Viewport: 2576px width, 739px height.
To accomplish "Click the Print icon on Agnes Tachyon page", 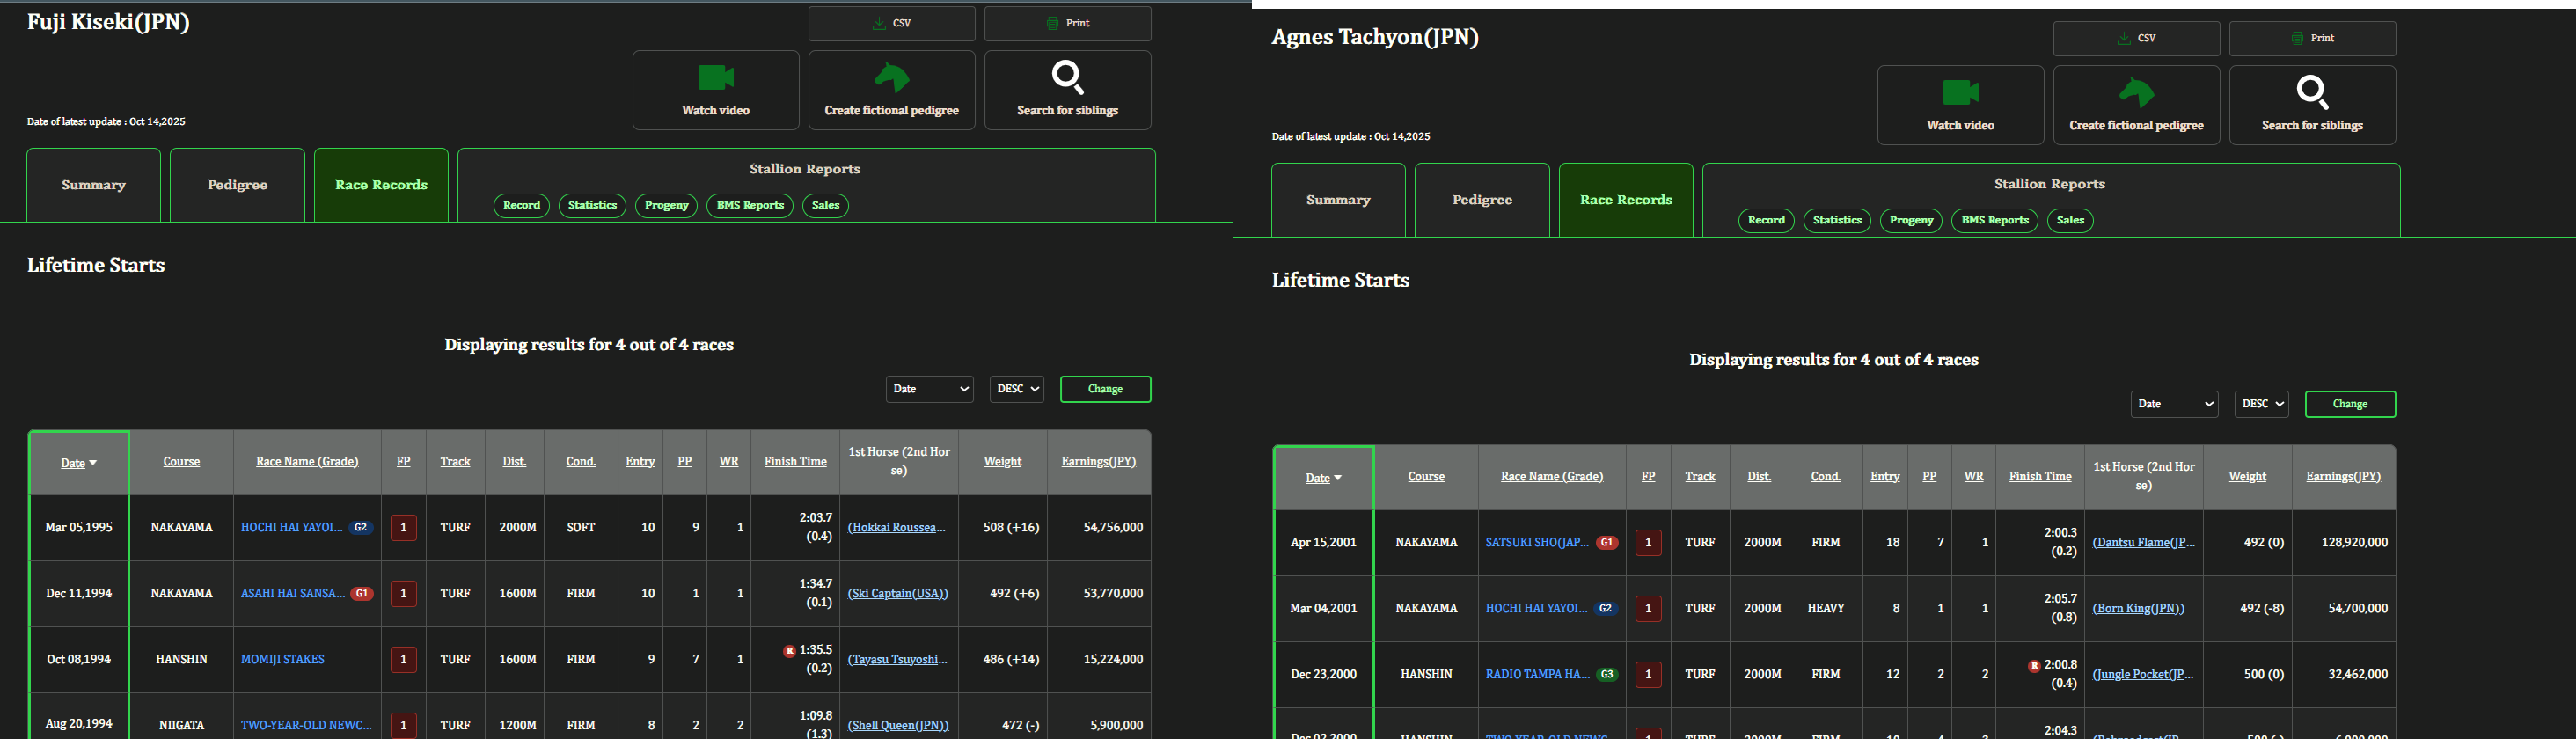I will 2297,38.
